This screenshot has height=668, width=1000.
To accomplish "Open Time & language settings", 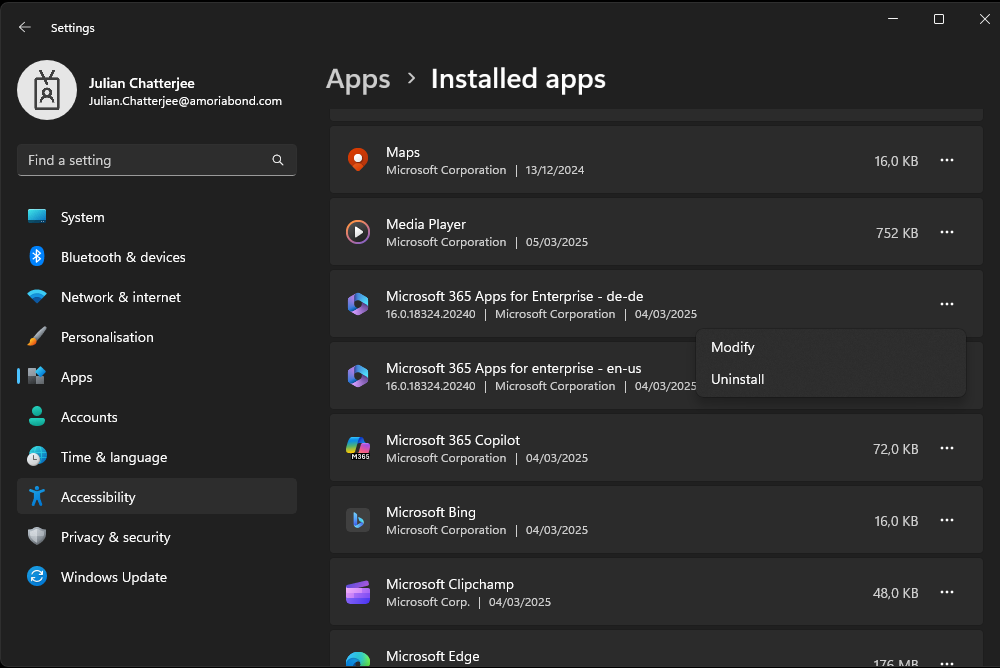I will click(157, 457).
